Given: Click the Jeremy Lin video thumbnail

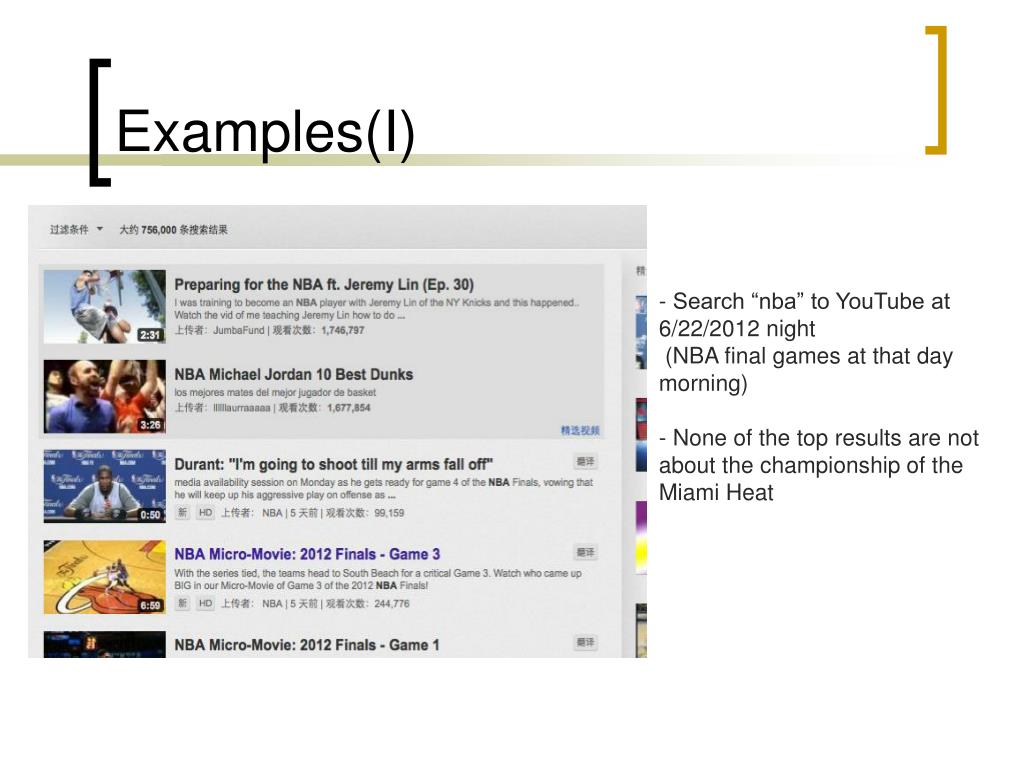Looking at the screenshot, I should pyautogui.click(x=104, y=307).
